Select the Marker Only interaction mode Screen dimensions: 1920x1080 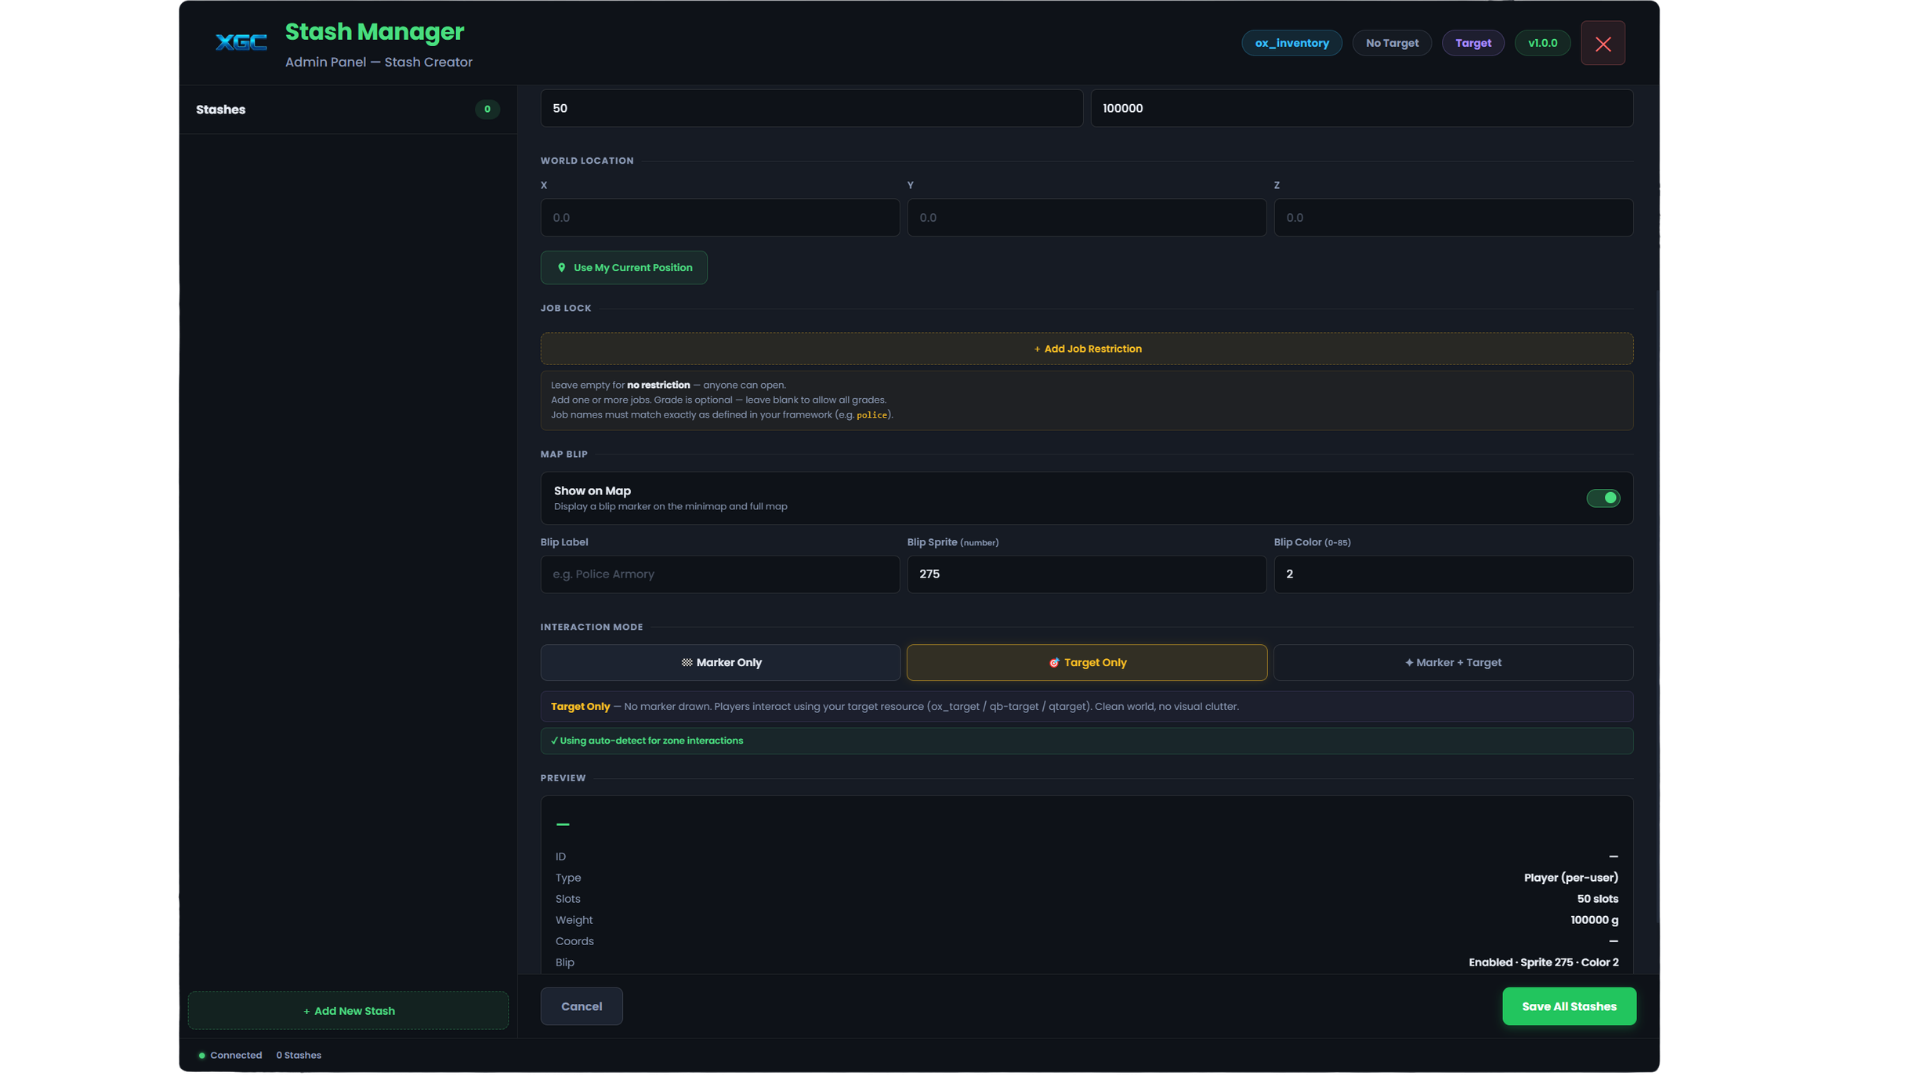click(720, 662)
